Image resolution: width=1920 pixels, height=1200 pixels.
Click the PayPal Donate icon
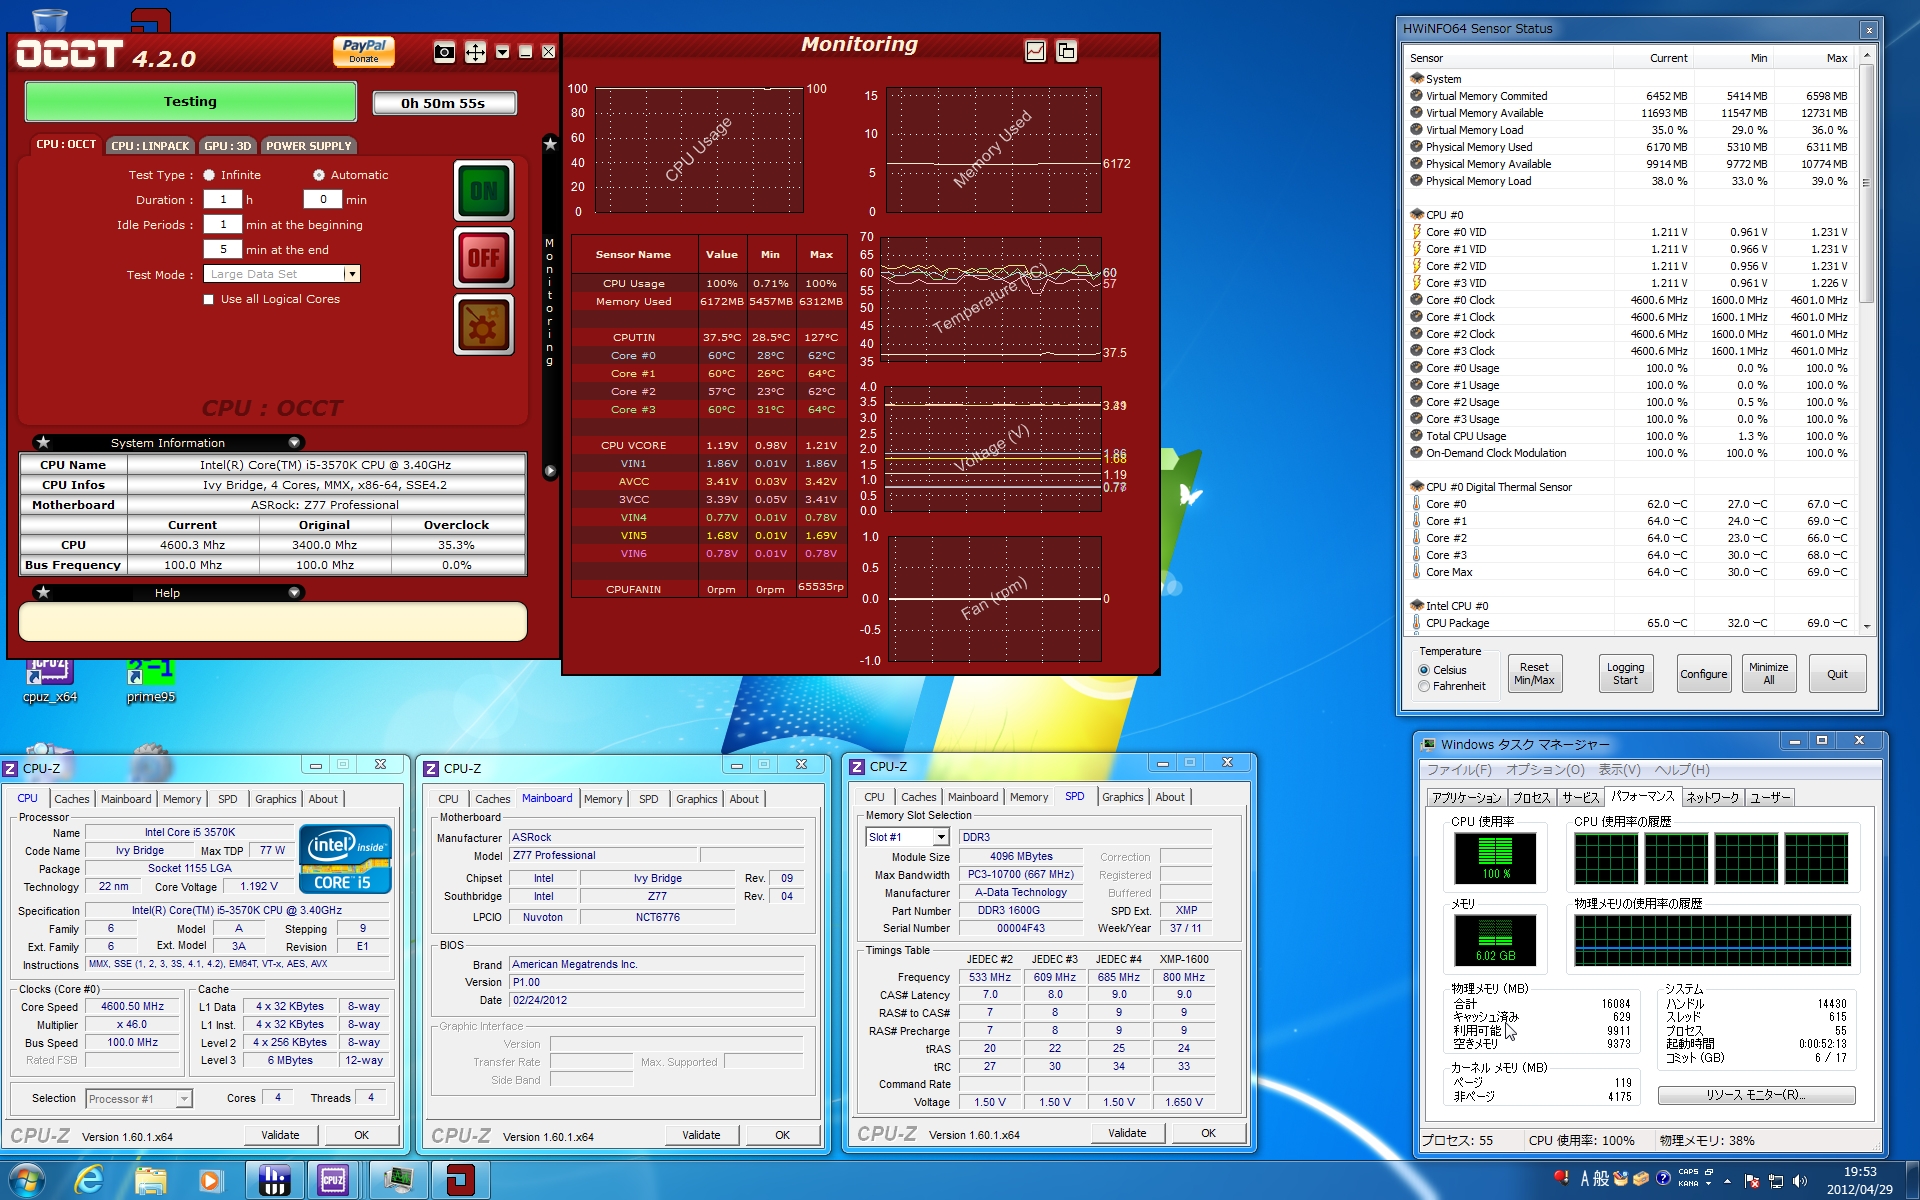[x=364, y=51]
